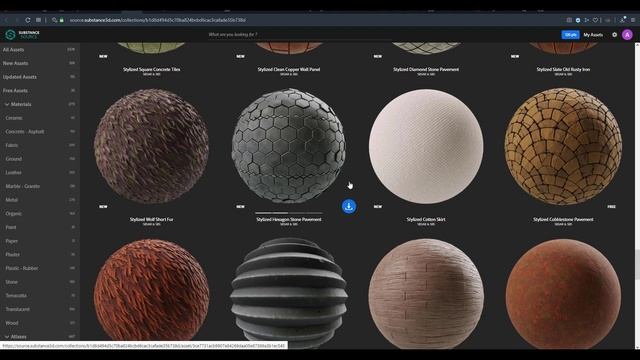Viewport: 640px width, 360px height.
Task: Click the browser profile icon with notification dot
Action: [x=622, y=19]
